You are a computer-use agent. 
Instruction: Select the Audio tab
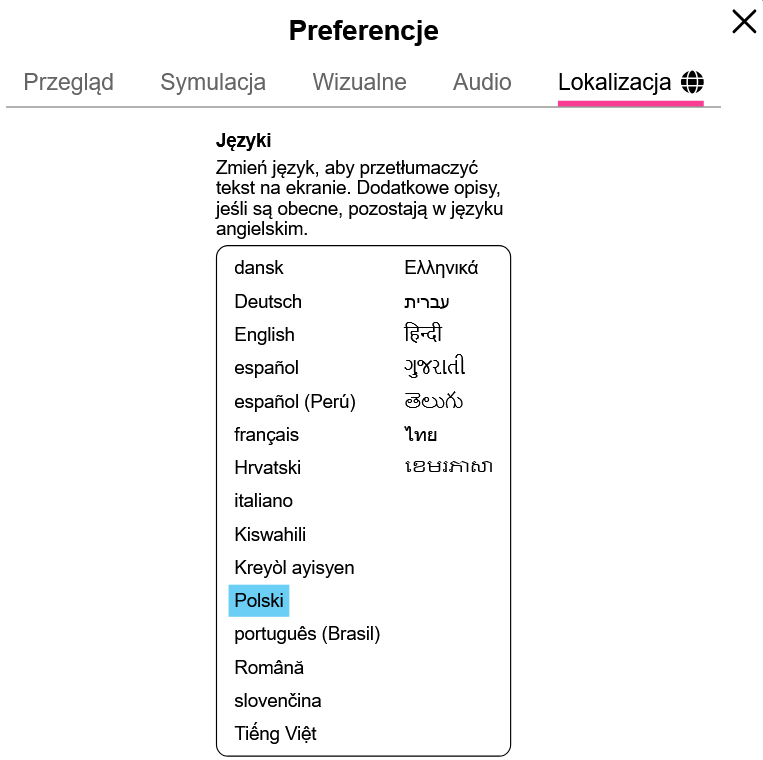coord(482,82)
